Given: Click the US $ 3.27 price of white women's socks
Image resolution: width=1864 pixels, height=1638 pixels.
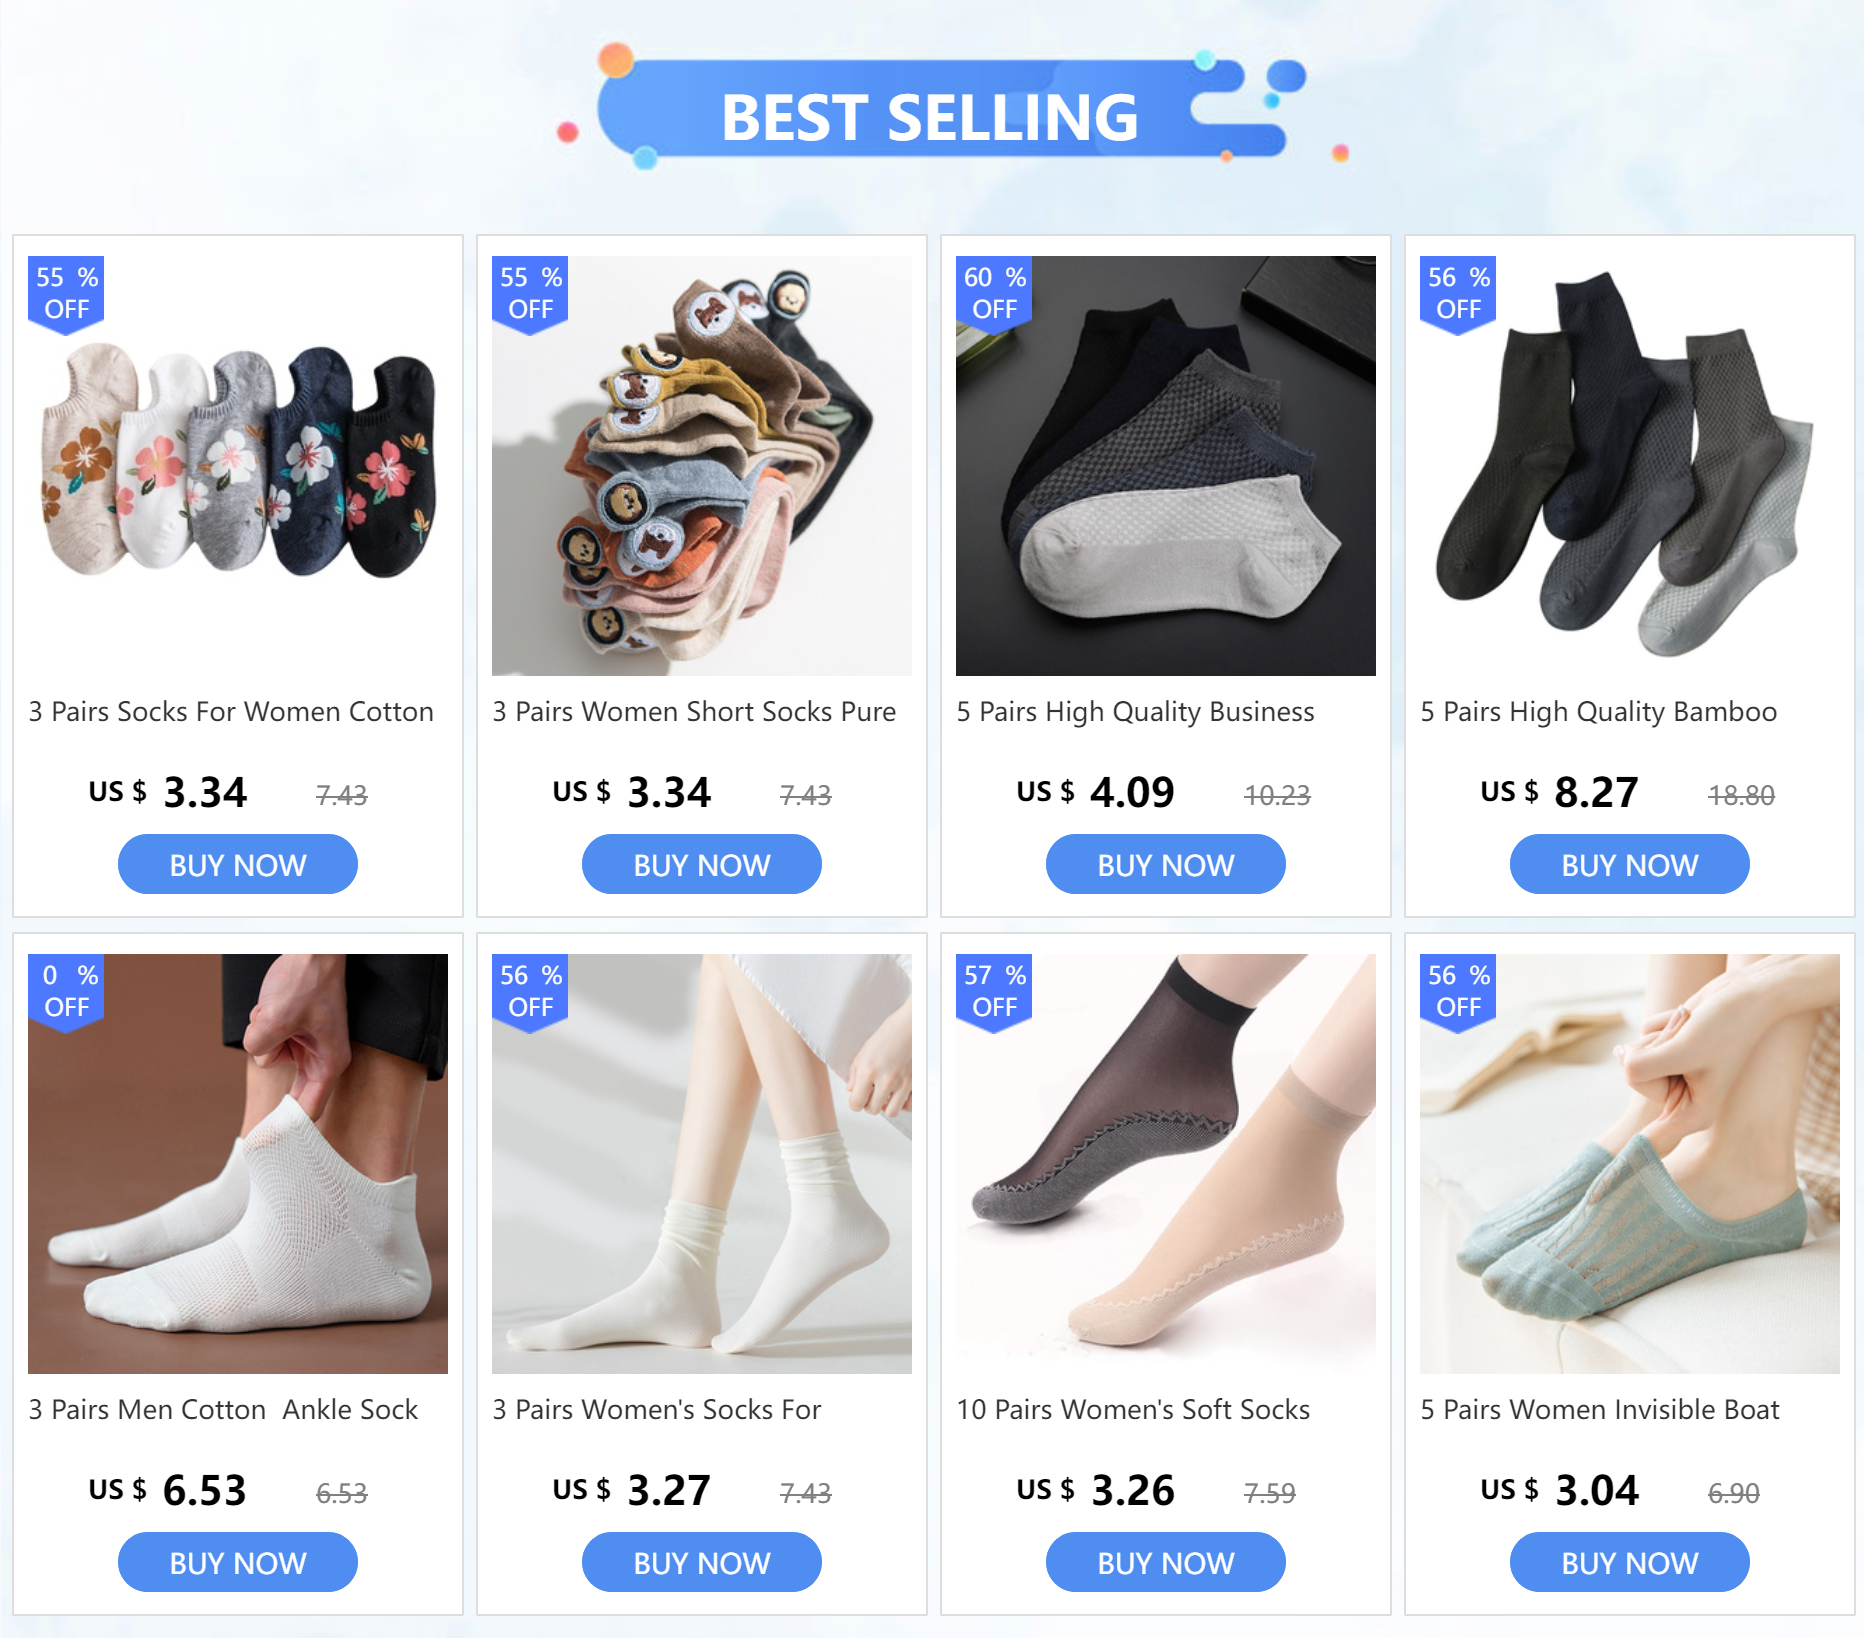Looking at the screenshot, I should 631,1490.
